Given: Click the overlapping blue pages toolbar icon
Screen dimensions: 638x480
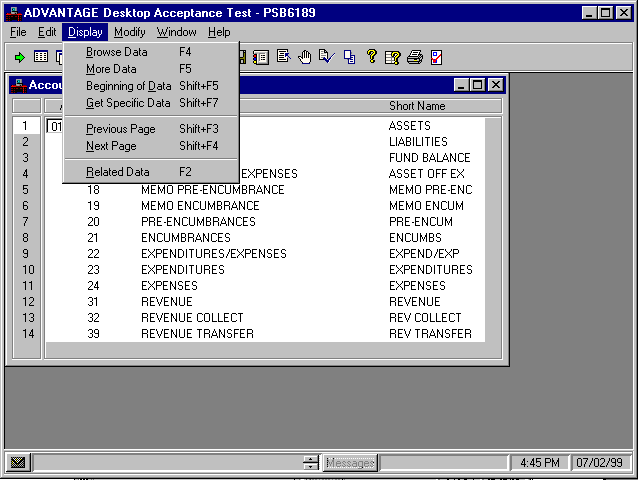Looking at the screenshot, I should (350, 57).
